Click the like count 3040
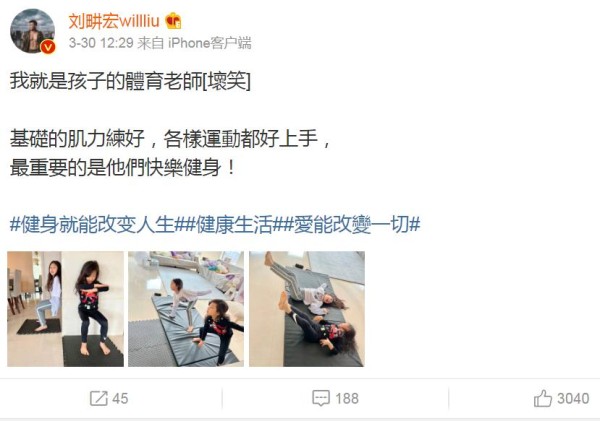This screenshot has height=421, width=600. [573, 399]
